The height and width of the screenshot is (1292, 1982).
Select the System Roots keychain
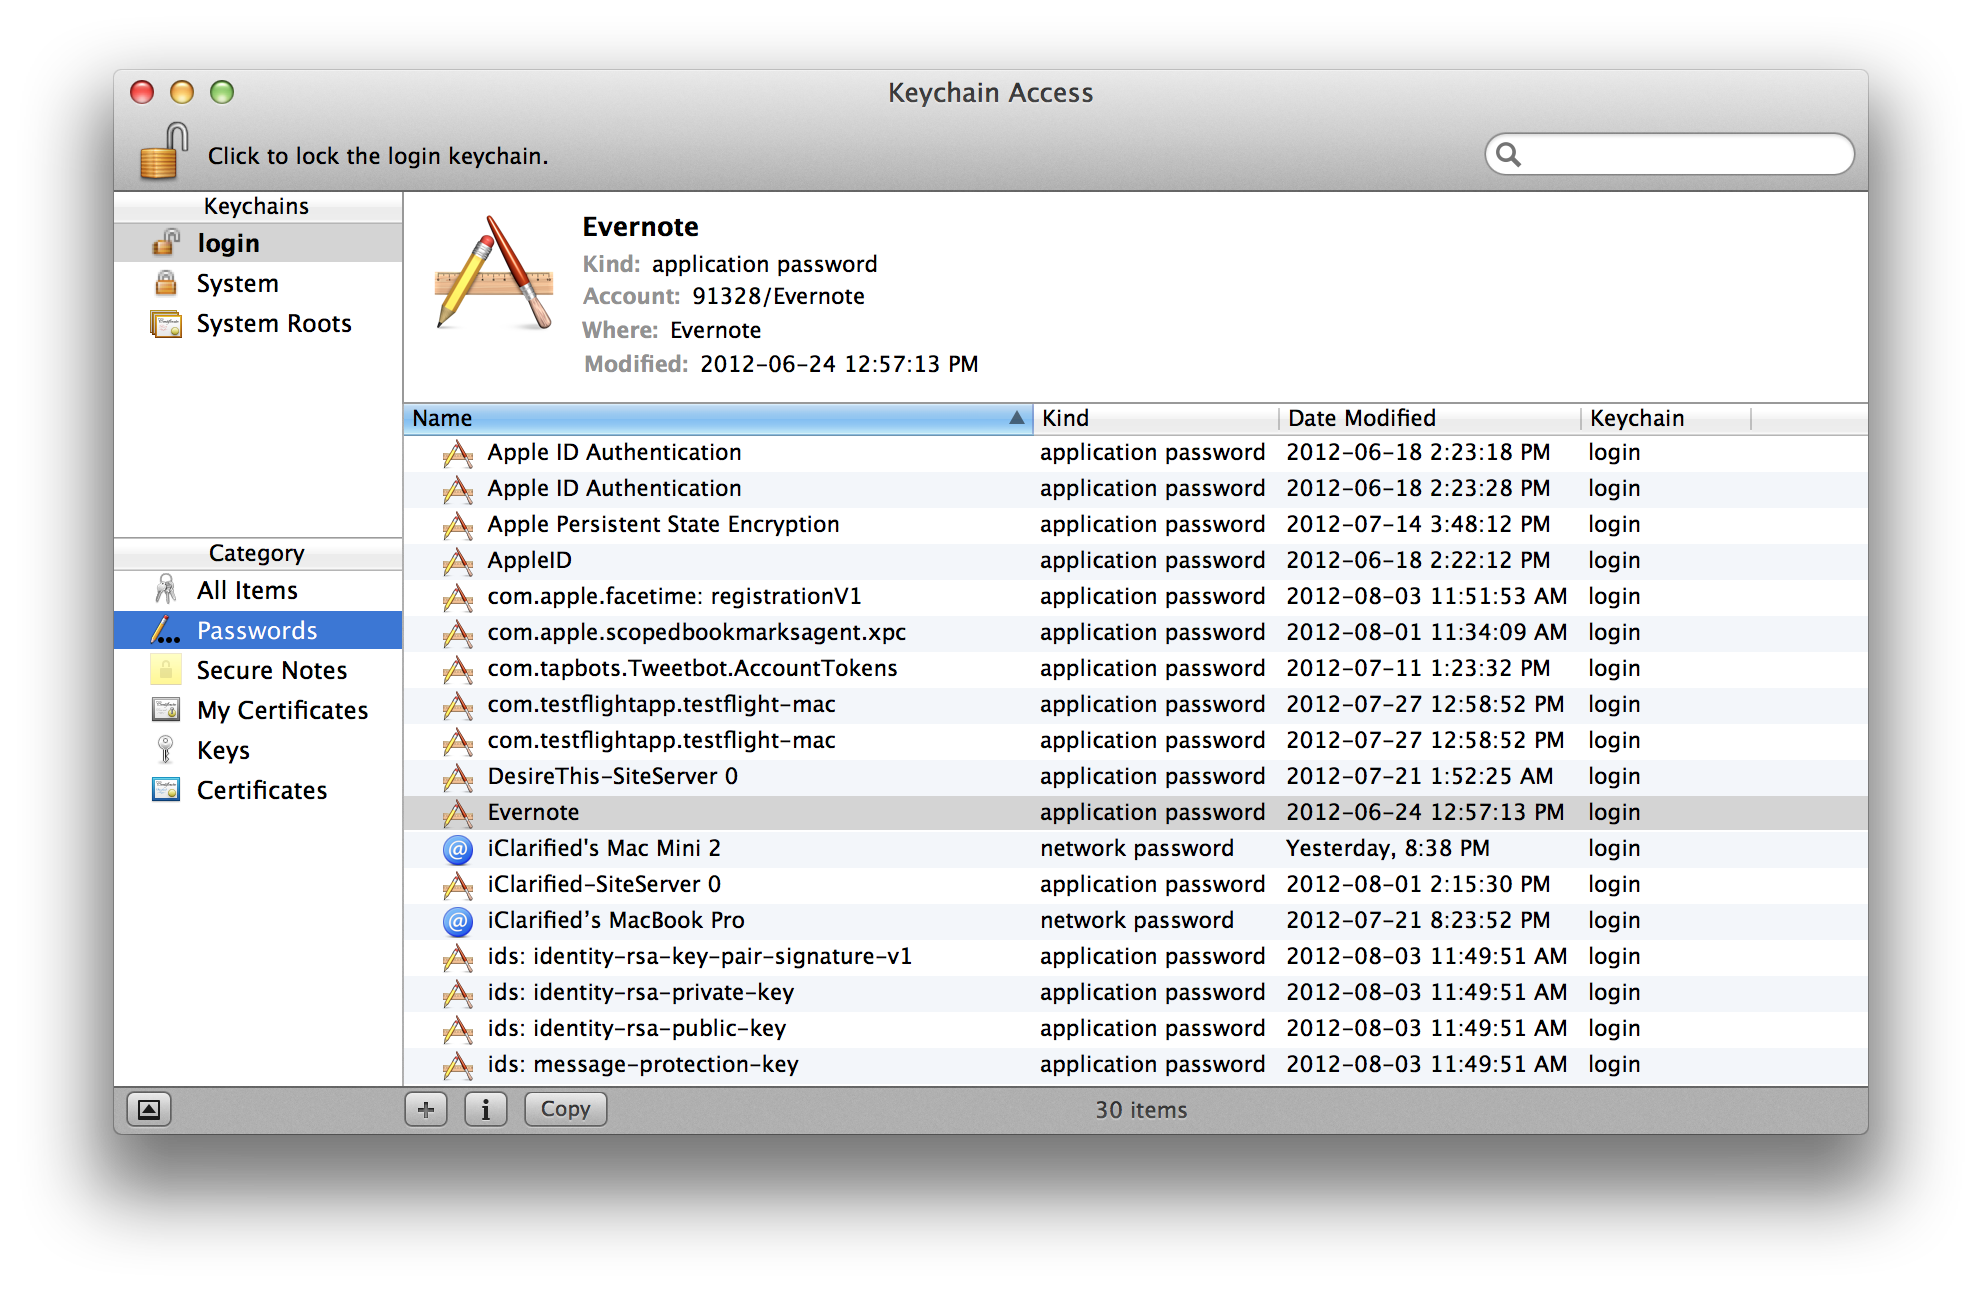(258, 323)
